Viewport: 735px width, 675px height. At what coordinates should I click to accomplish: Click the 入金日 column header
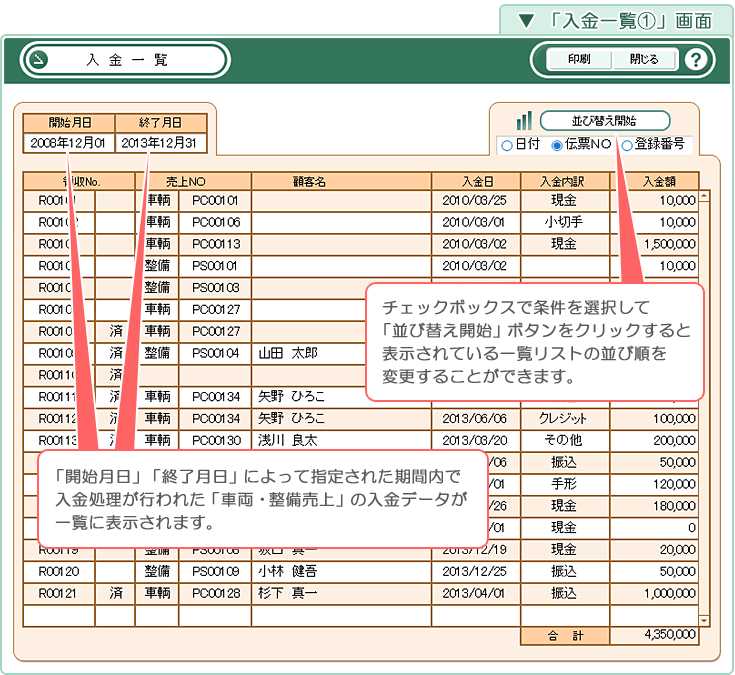[476, 181]
